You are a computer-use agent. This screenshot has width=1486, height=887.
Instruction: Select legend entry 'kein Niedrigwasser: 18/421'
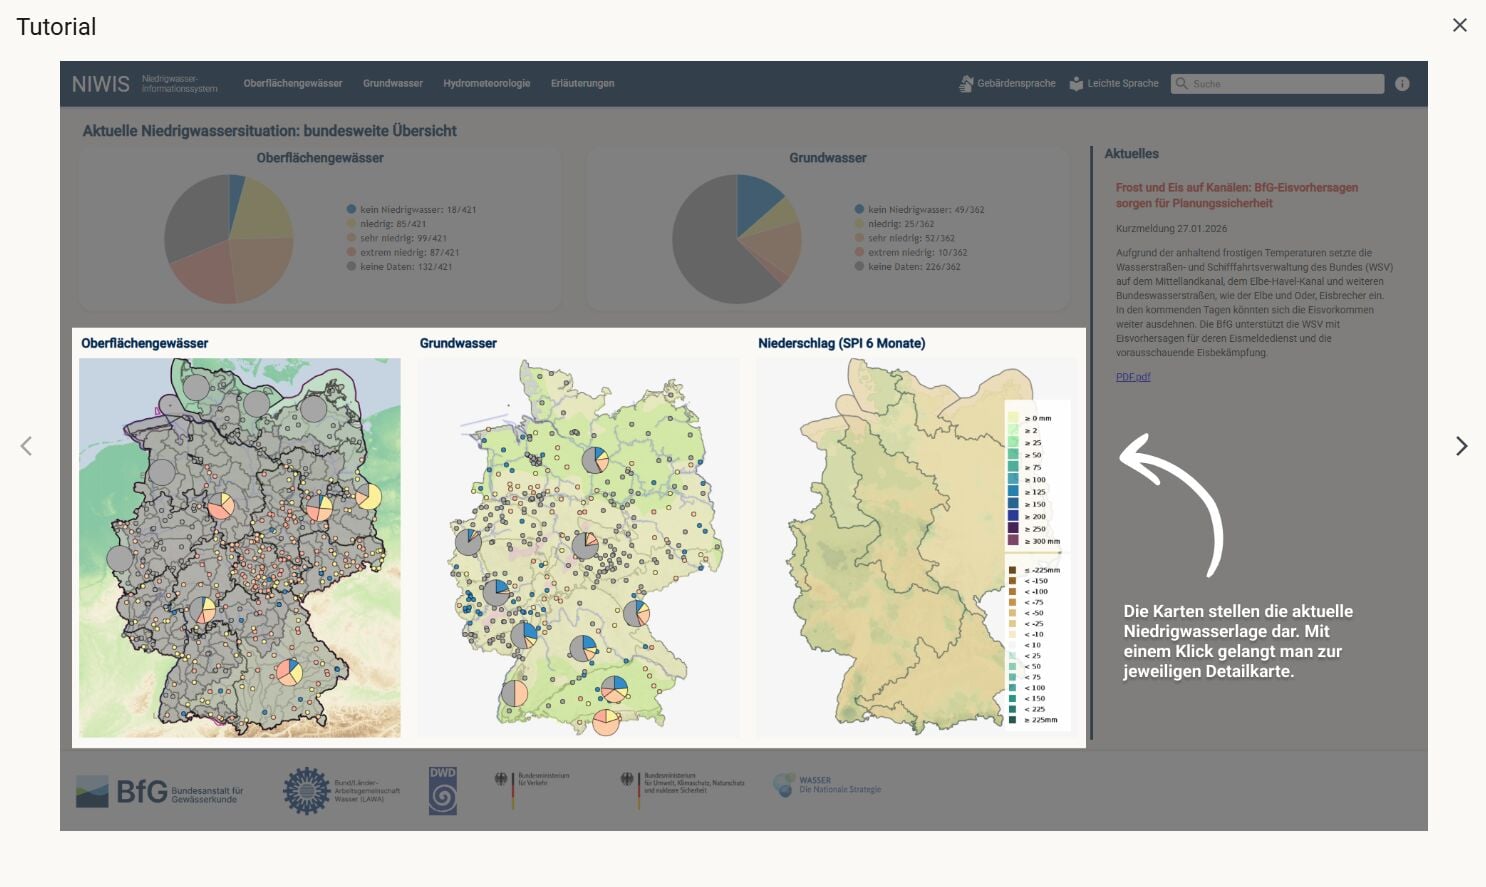[411, 210]
